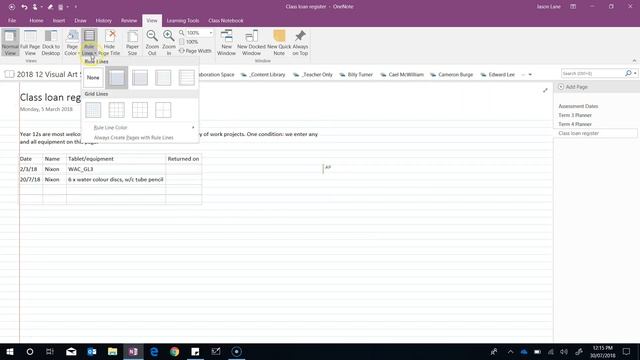Open File Explorer from the taskbar
The width and height of the screenshot is (640, 360).
tap(112, 351)
